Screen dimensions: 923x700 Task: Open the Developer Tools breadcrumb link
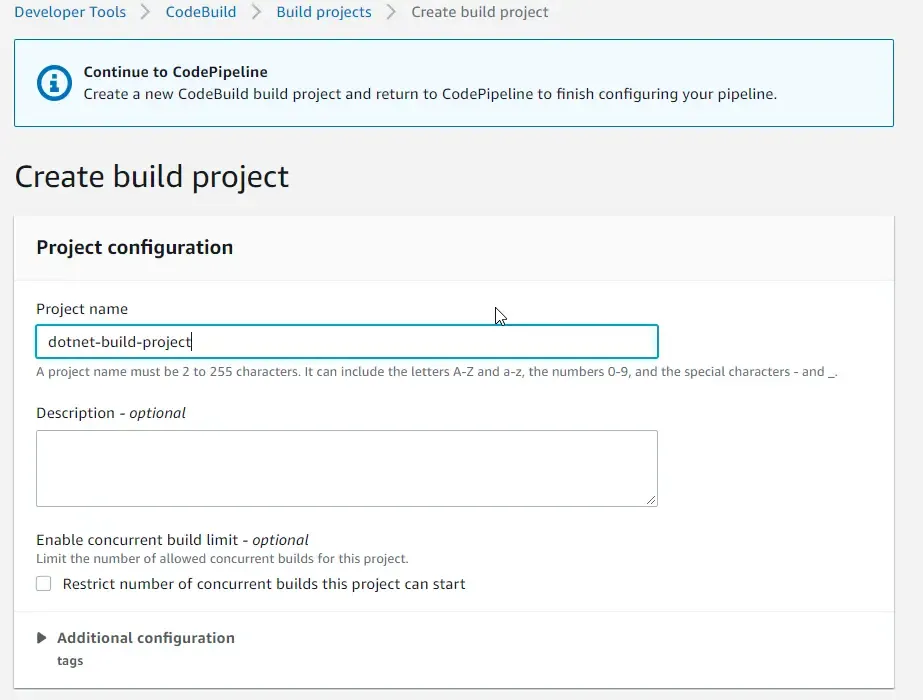point(69,12)
